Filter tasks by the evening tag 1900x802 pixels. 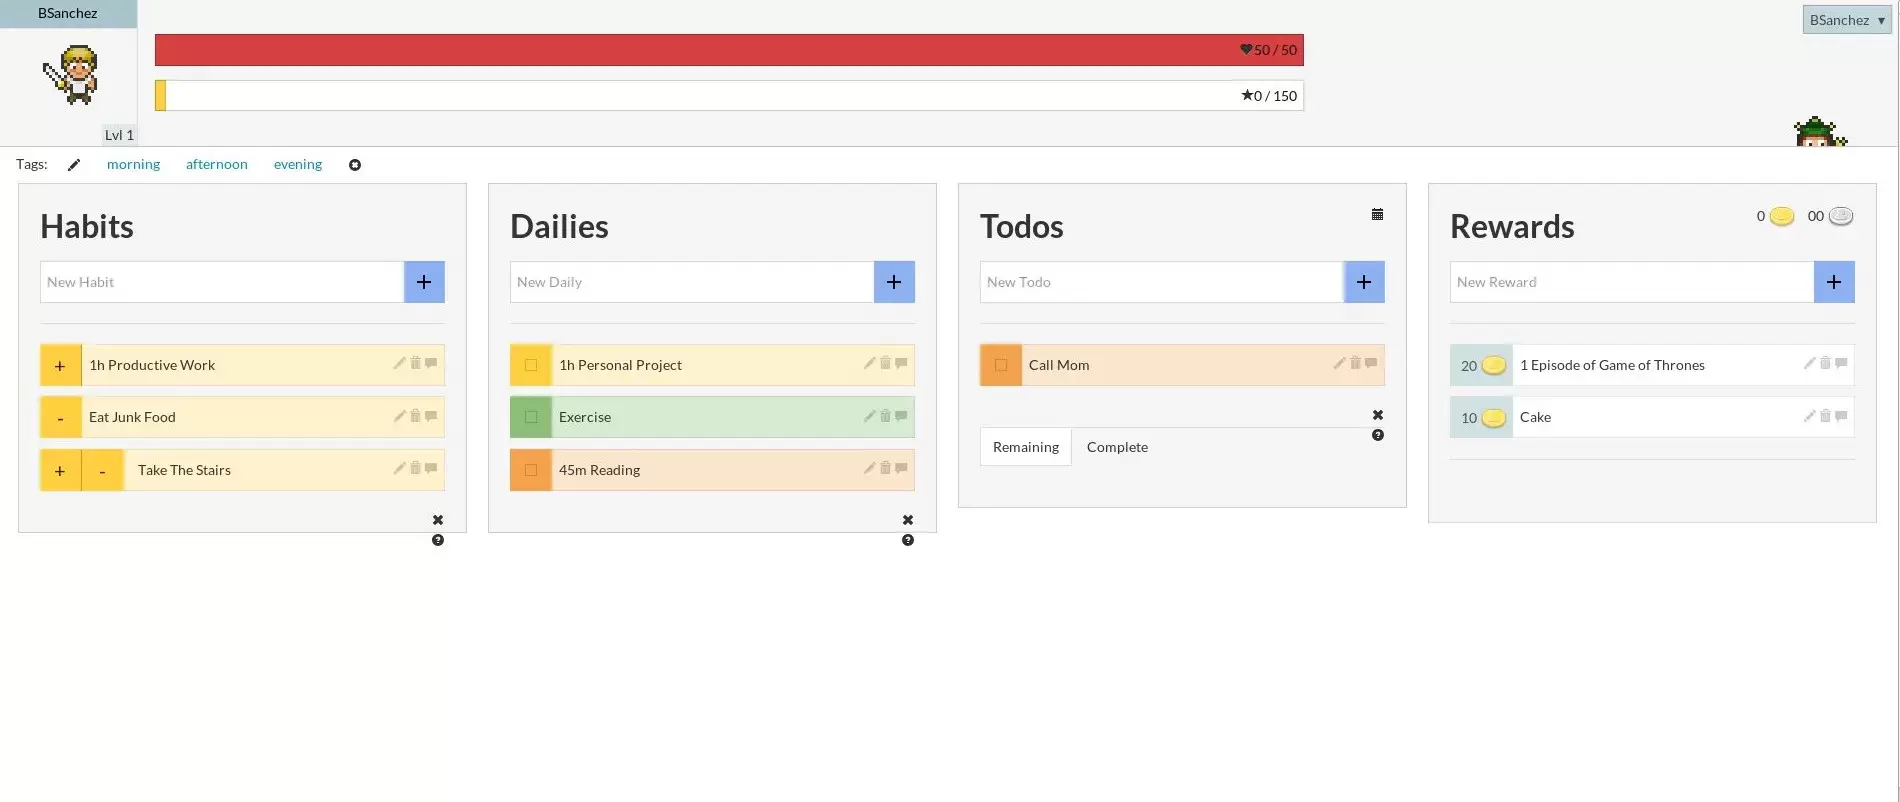[x=298, y=164]
